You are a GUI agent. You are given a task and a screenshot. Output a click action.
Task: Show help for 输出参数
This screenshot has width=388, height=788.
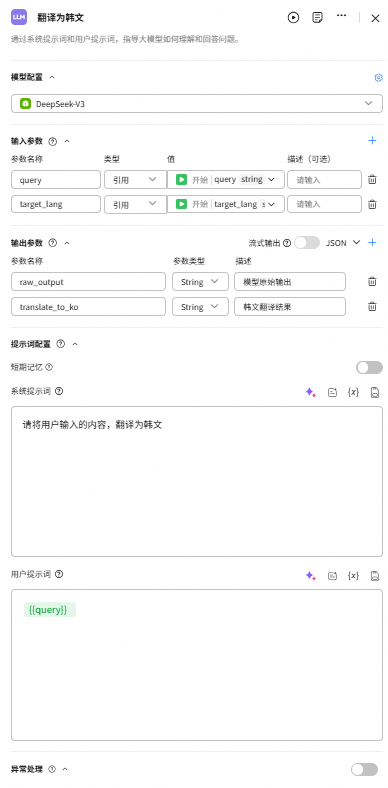click(53, 243)
